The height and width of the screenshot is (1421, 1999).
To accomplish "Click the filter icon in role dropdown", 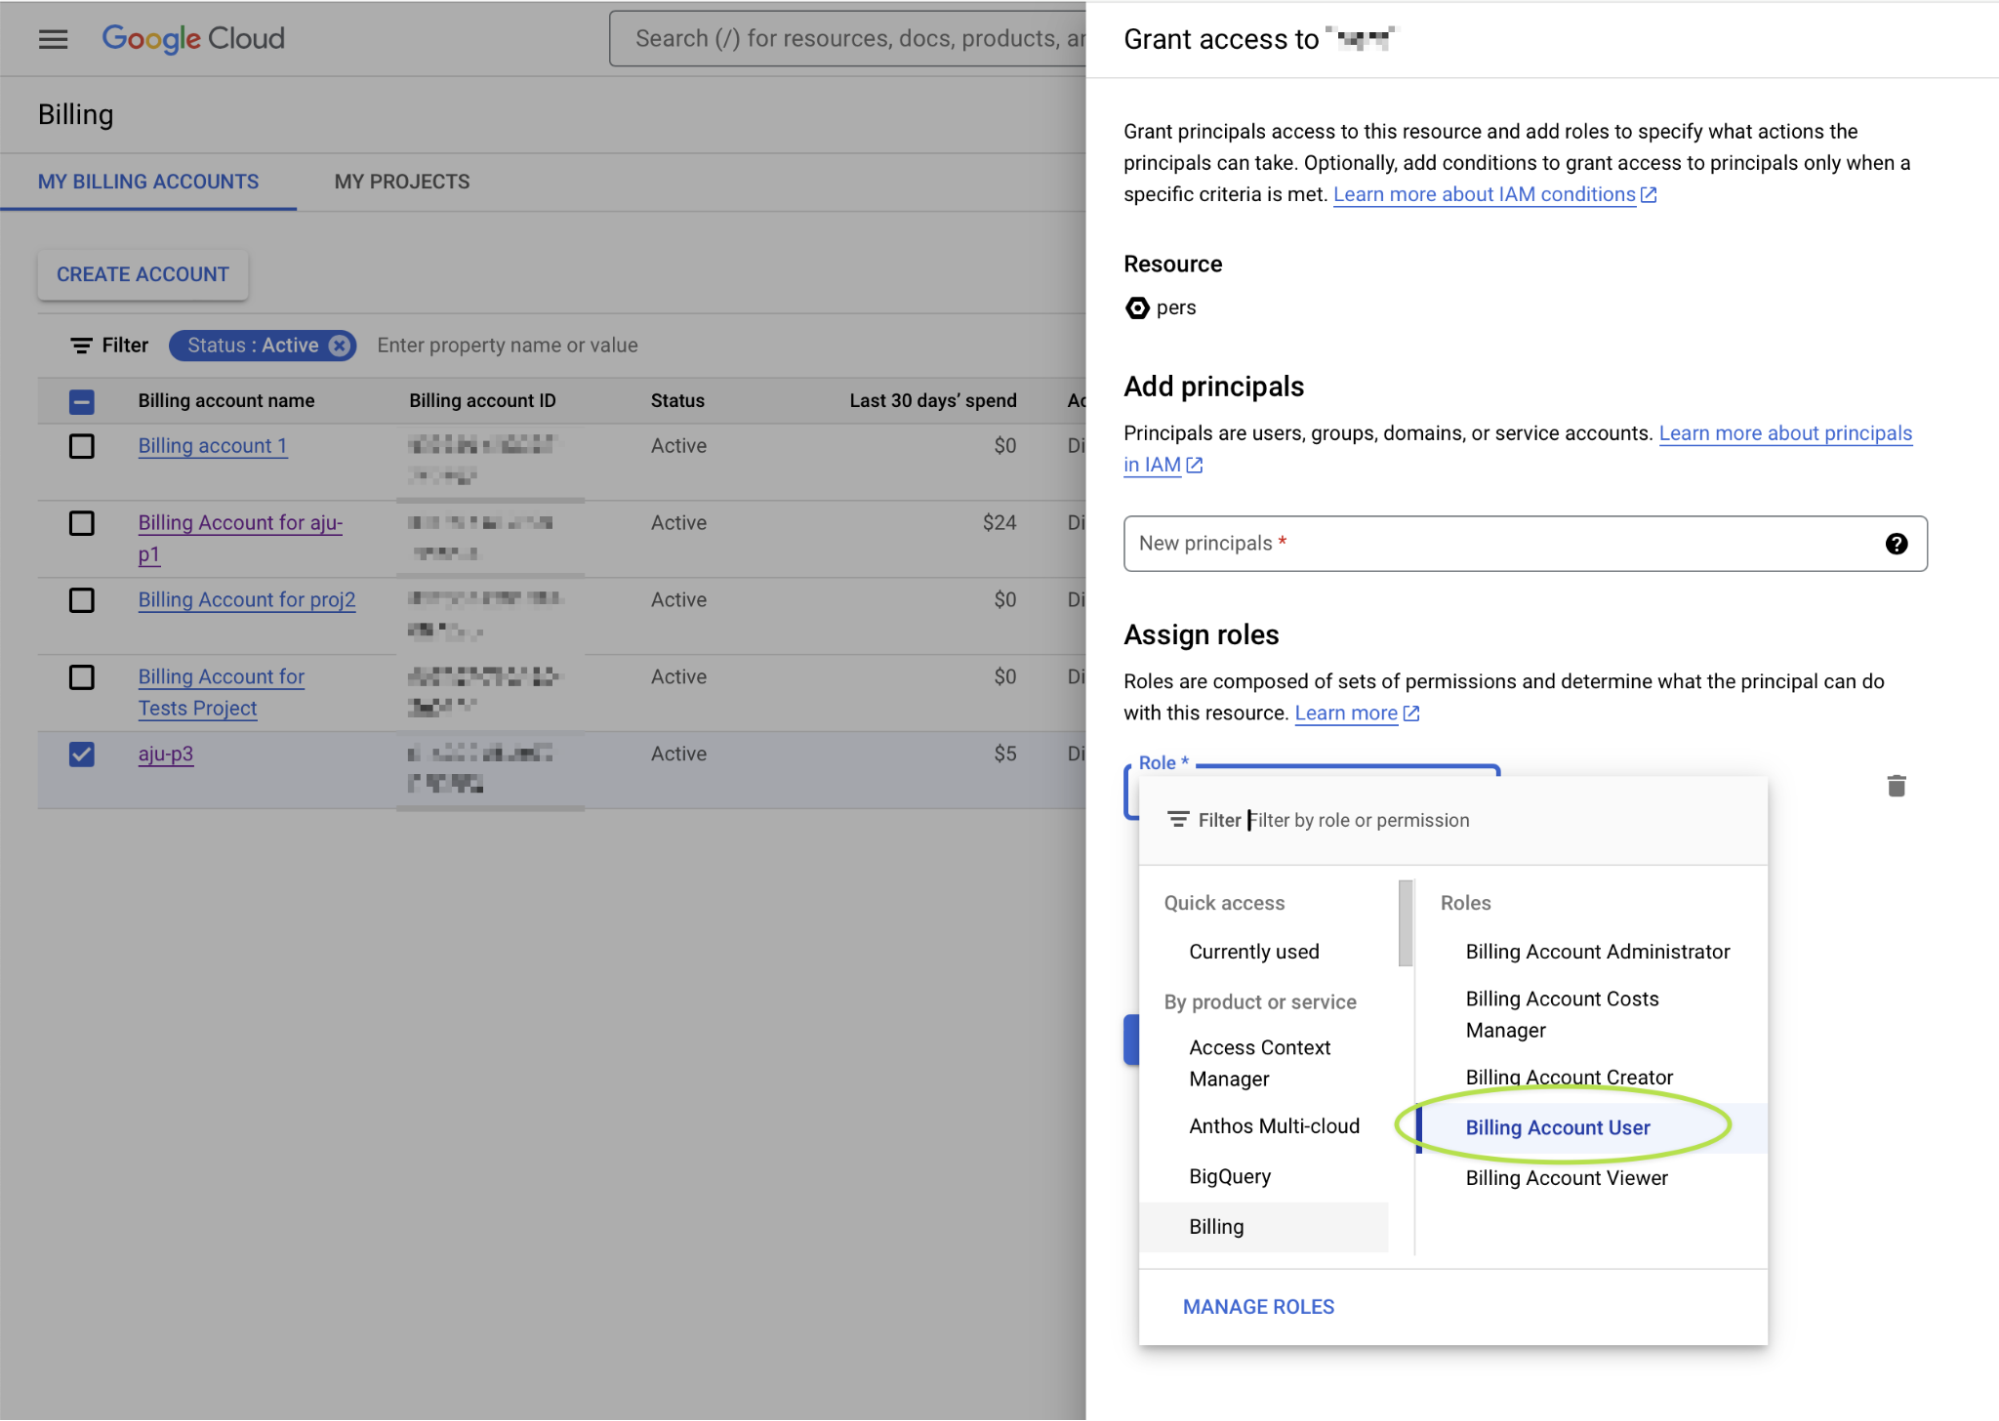I will (x=1178, y=820).
